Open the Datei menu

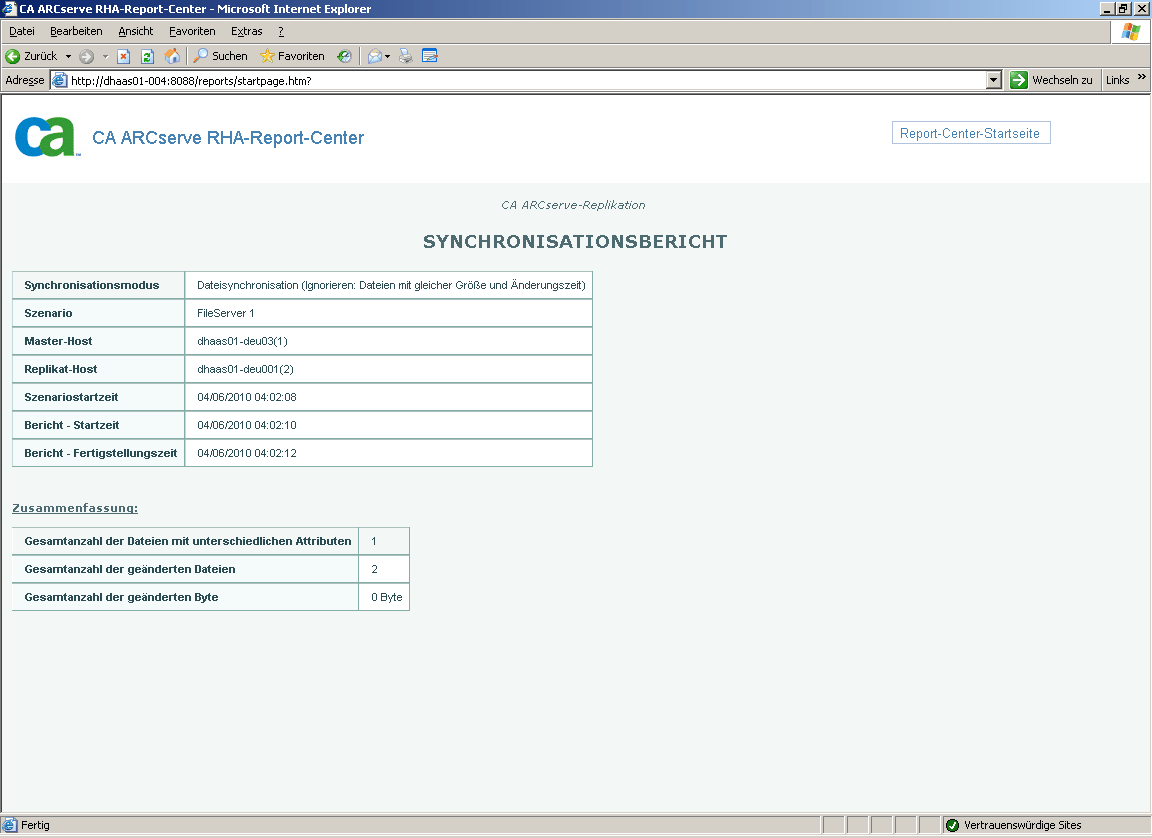22,31
